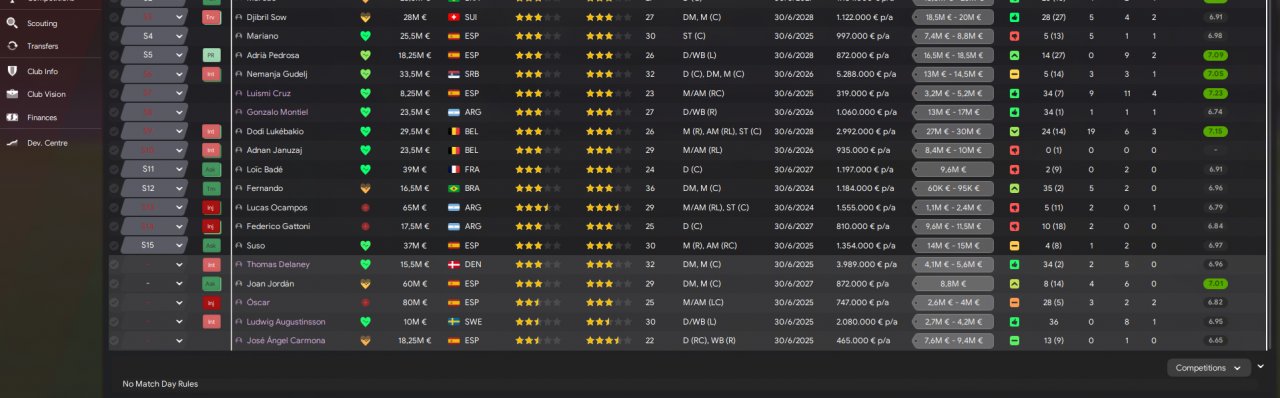Screen dimensions: 1280x398
Task: Click the red value trend icon for Mariano
Action: tap(1015, 36)
